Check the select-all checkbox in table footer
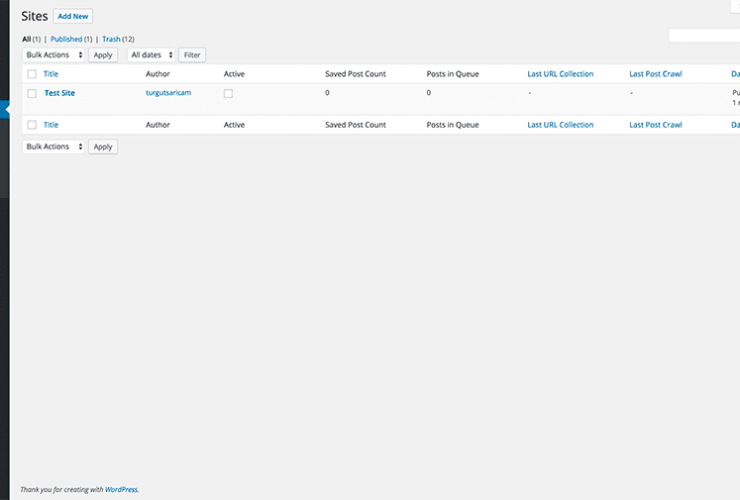Image resolution: width=740 pixels, height=500 pixels. pyautogui.click(x=32, y=125)
